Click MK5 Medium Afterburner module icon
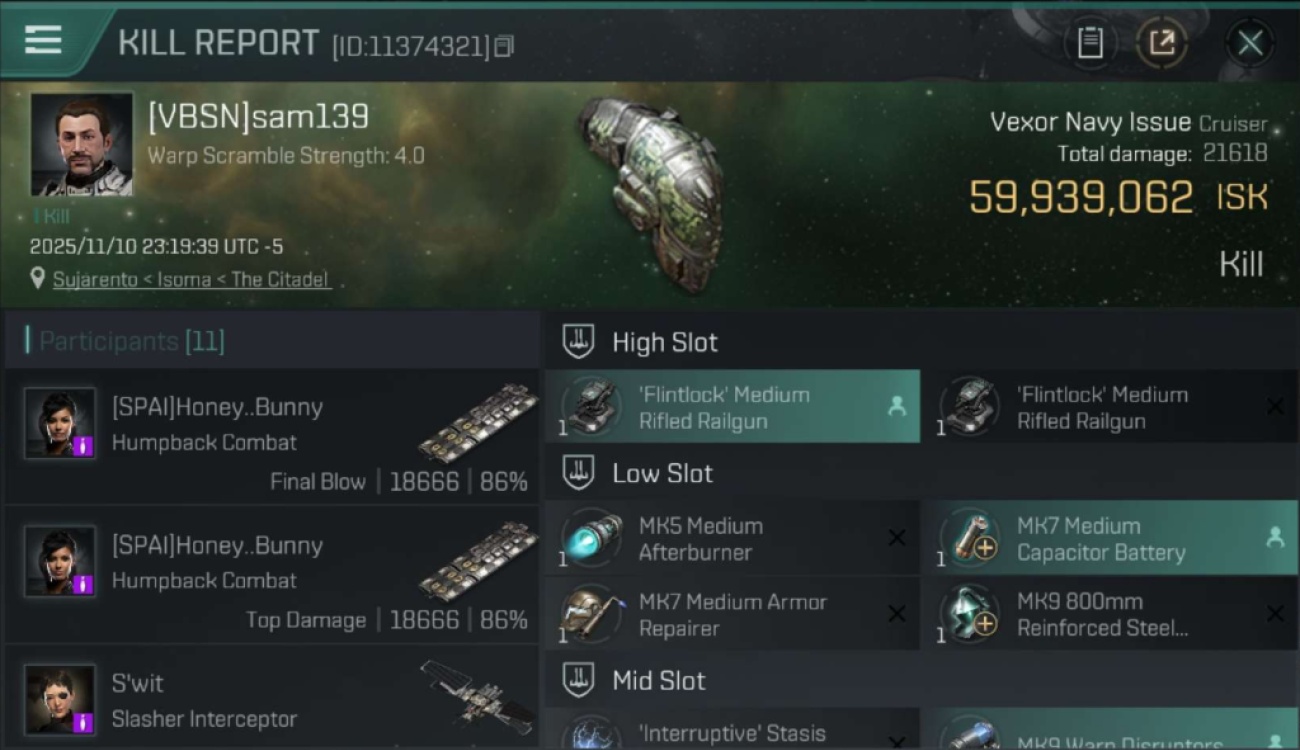The height and width of the screenshot is (750, 1300). 590,539
